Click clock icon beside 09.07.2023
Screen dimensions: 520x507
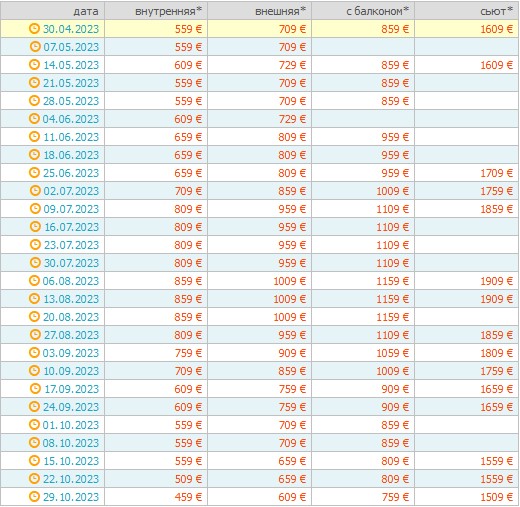35,209
